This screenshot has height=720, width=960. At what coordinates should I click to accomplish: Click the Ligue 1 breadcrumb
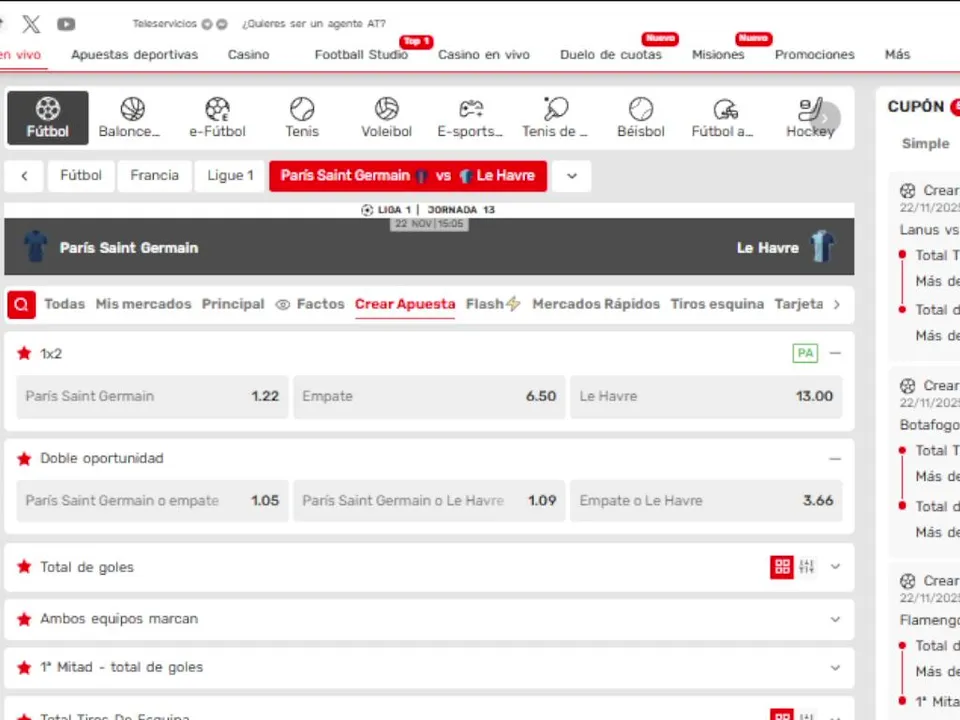(x=230, y=176)
